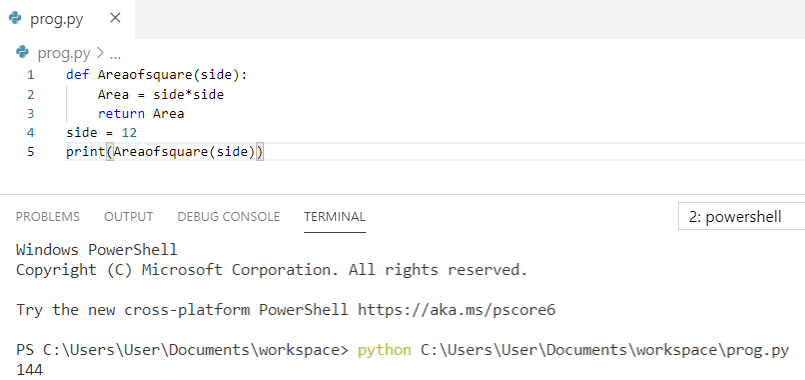Click 'Windows PowerShell' terminal header text
The width and height of the screenshot is (805, 380).
coord(97,250)
